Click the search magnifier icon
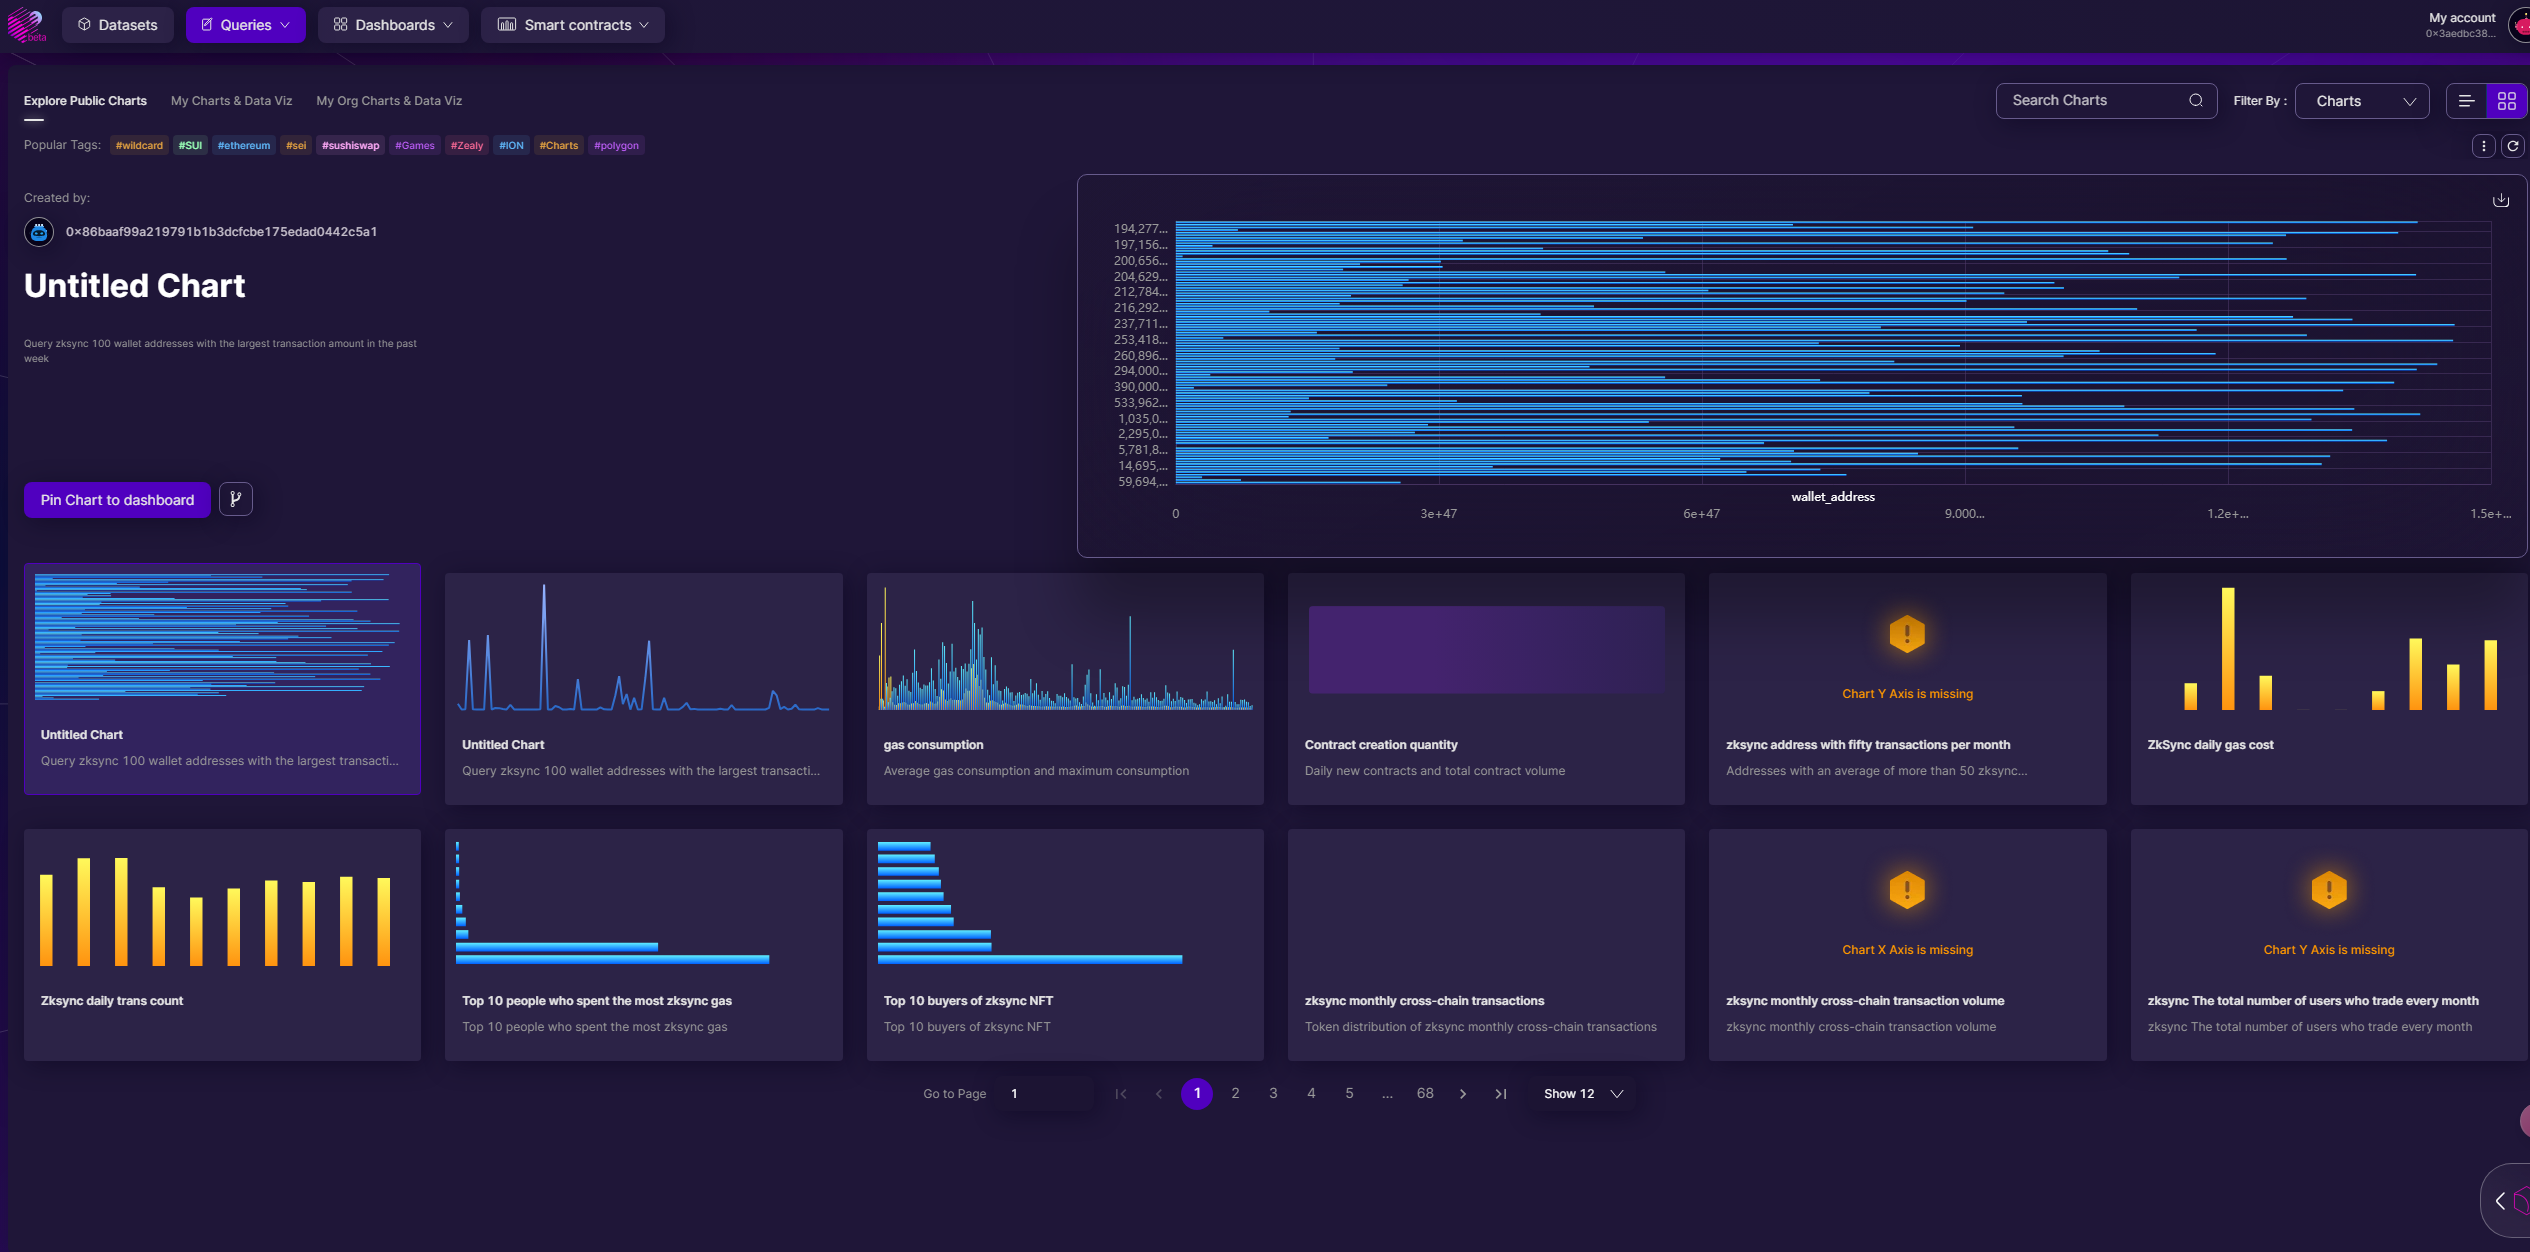The width and height of the screenshot is (2530, 1252). pyautogui.click(x=2195, y=100)
